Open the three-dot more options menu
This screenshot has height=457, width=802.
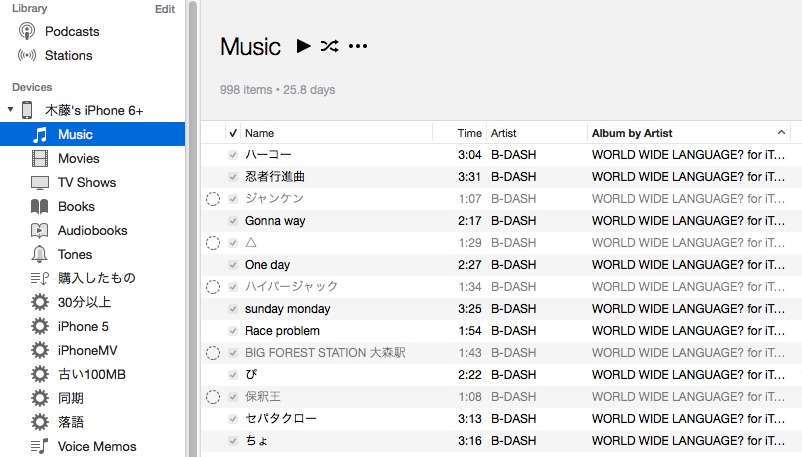(x=358, y=46)
